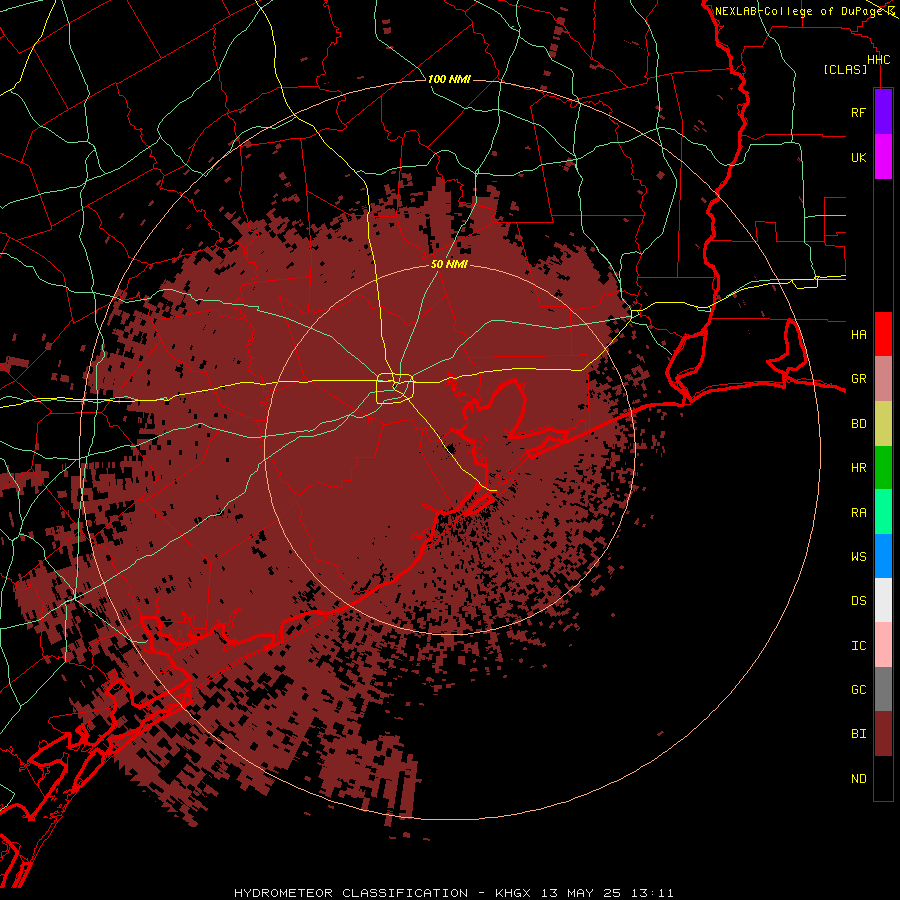Click the GR legend label
900x900 pixels.
coord(858,379)
